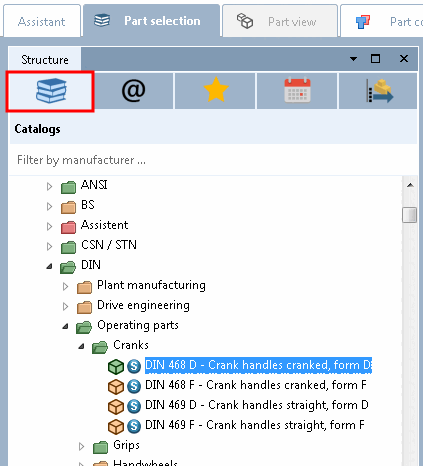Click the Grips folder icon
Image resolution: width=423 pixels, height=466 pixels.
[100, 447]
